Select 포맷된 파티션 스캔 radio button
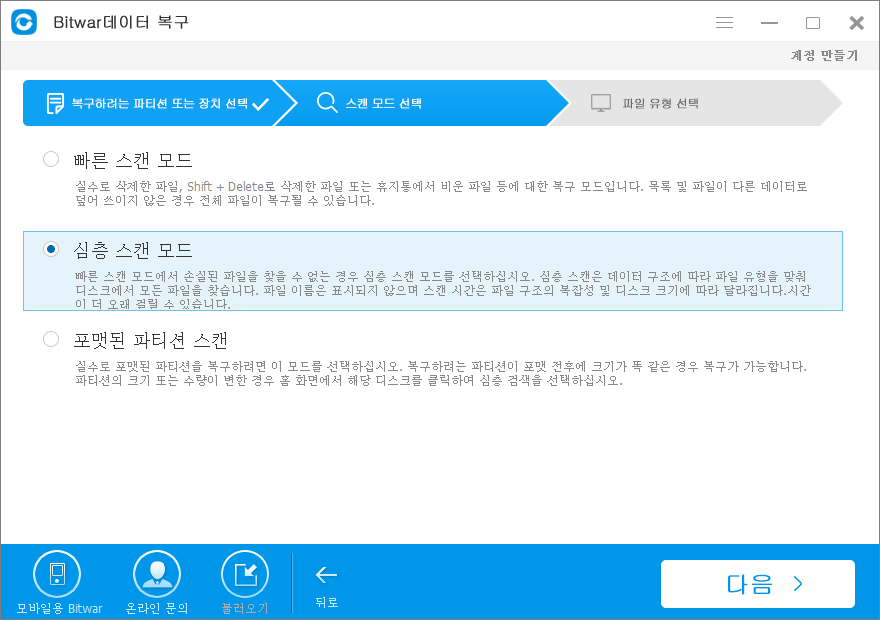This screenshot has width=880, height=620. point(51,339)
